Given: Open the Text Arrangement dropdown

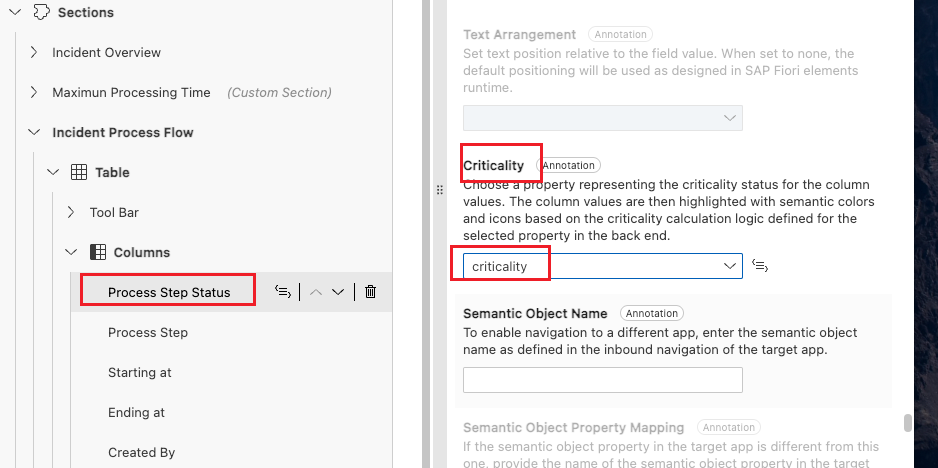Looking at the screenshot, I should click(x=729, y=118).
